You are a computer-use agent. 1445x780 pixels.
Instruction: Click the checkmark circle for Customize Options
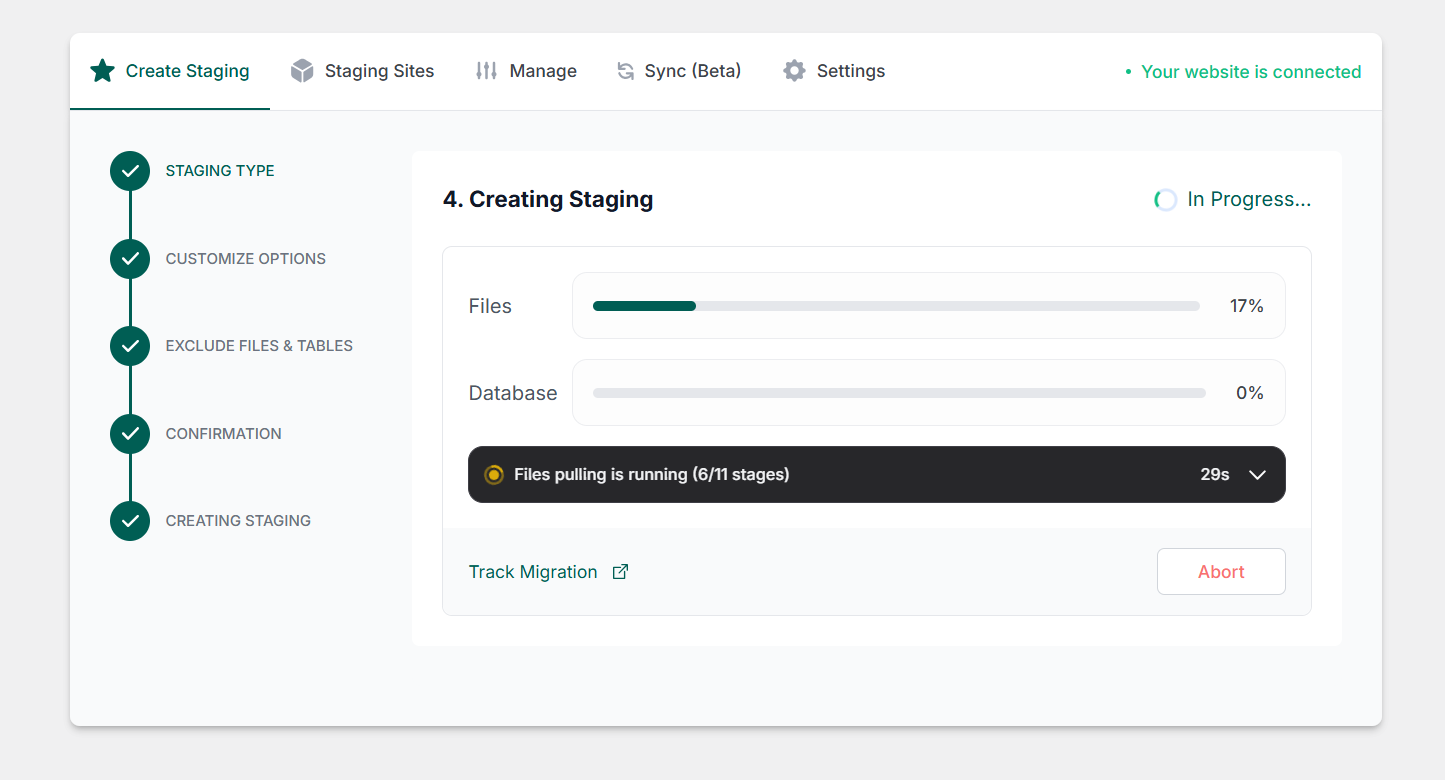(130, 259)
